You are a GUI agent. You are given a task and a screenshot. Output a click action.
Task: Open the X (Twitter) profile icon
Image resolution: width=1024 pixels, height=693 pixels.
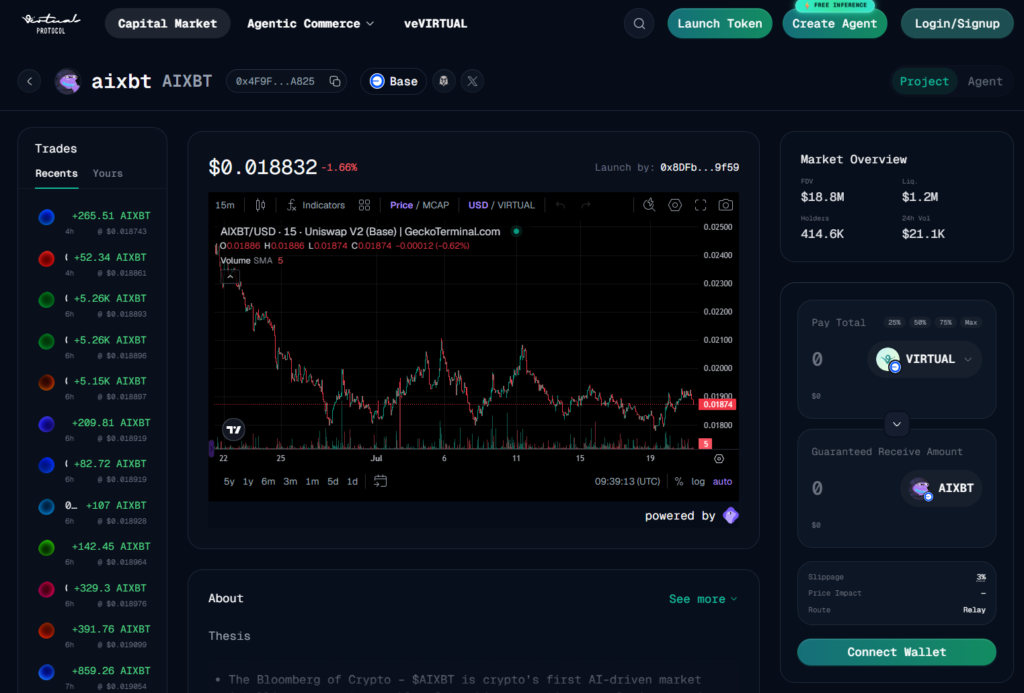click(472, 81)
